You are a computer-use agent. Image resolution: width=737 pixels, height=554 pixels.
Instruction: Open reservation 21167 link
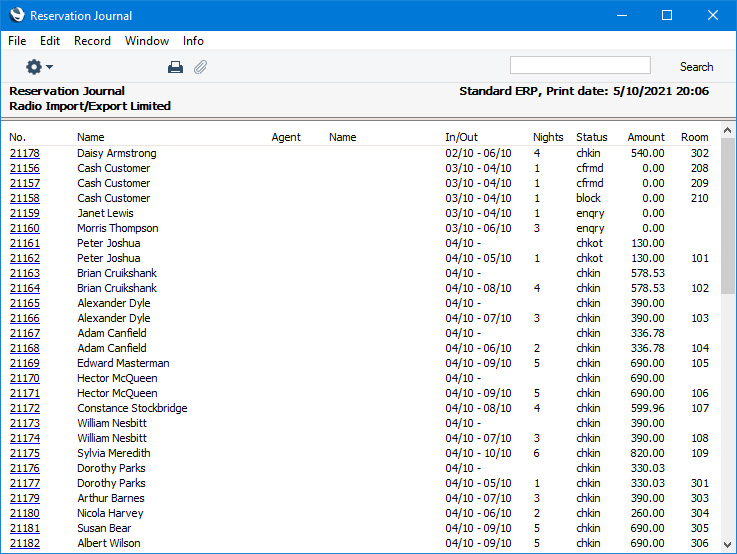pyautogui.click(x=25, y=333)
